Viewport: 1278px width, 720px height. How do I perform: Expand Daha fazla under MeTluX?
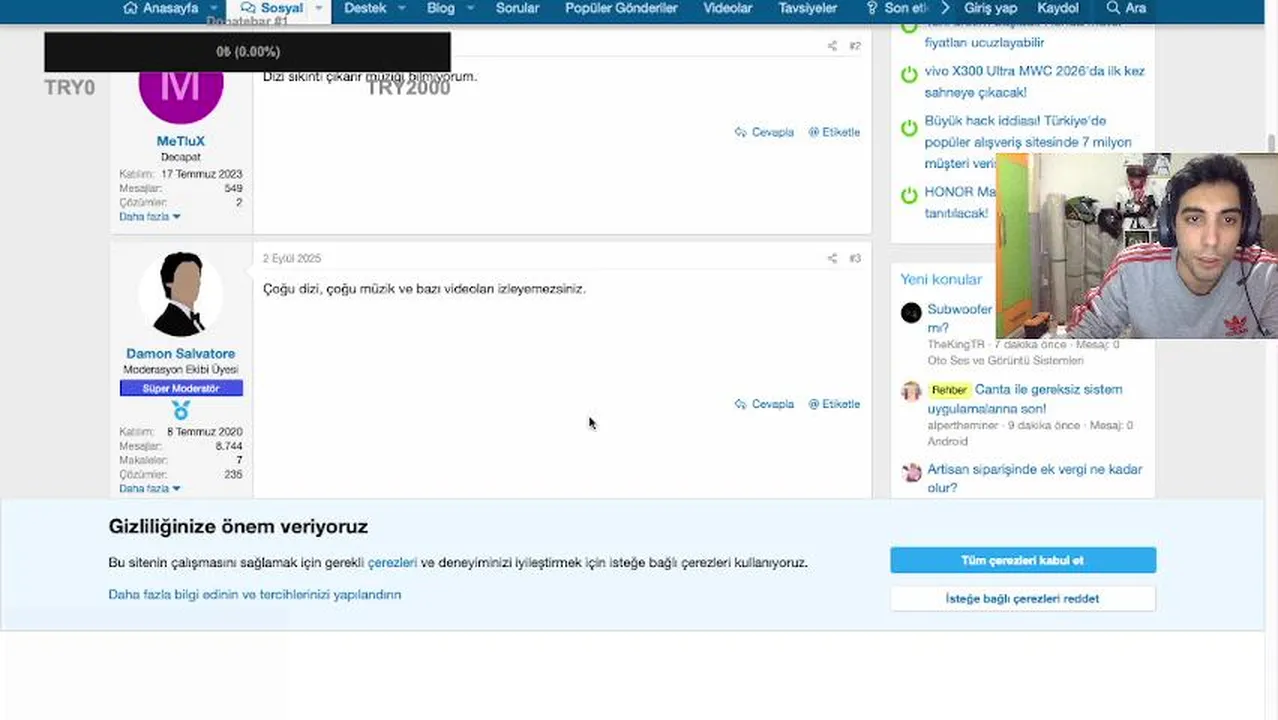tap(150, 216)
